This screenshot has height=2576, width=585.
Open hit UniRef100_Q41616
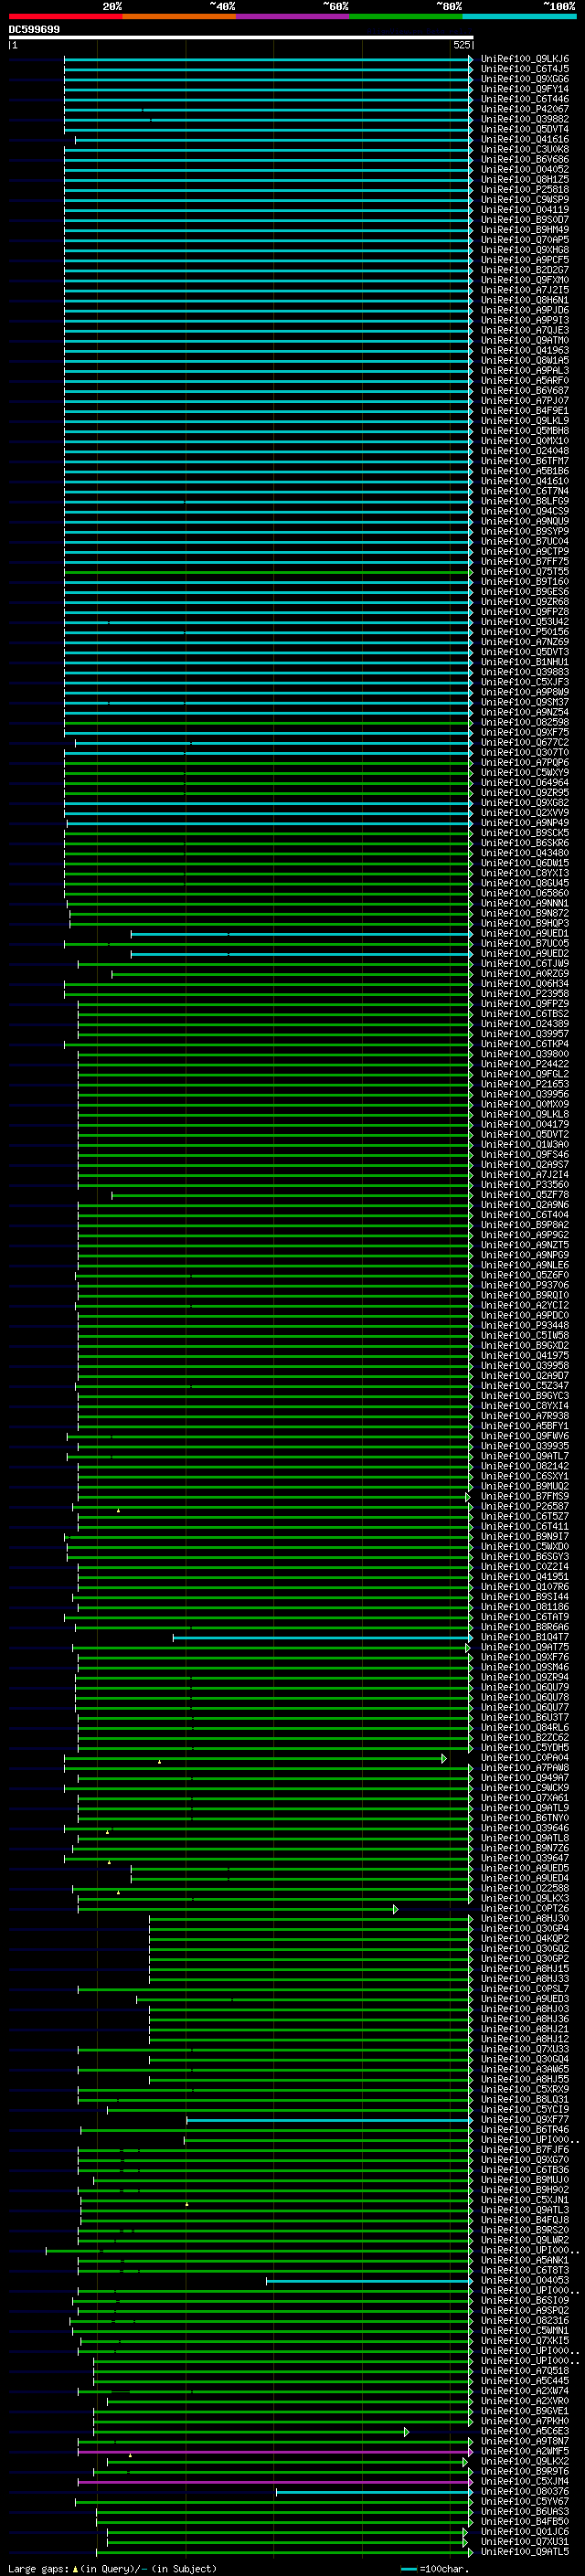tap(524, 139)
